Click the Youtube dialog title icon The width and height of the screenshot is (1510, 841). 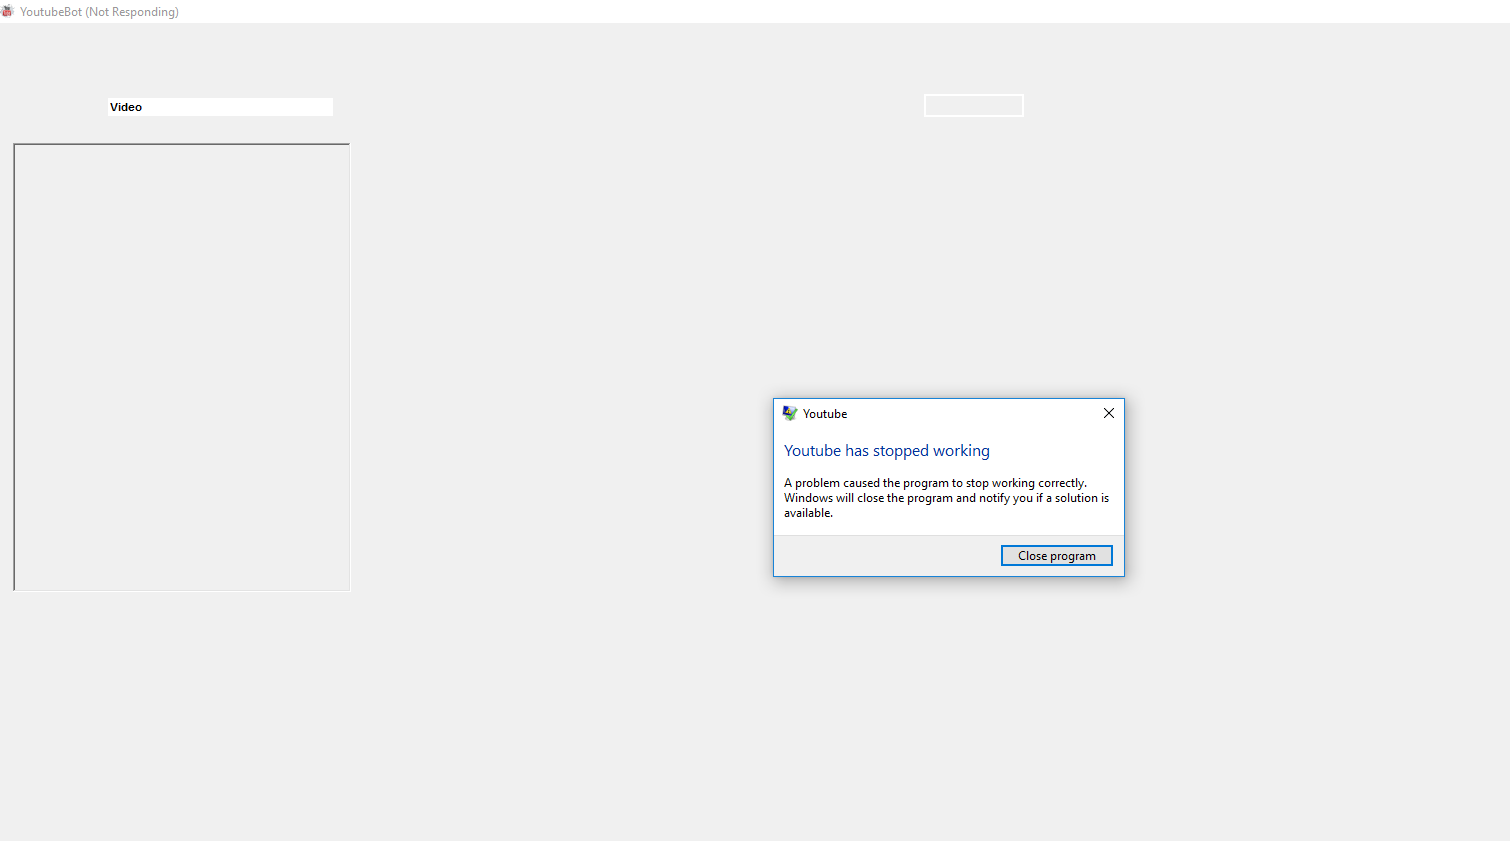(x=790, y=413)
